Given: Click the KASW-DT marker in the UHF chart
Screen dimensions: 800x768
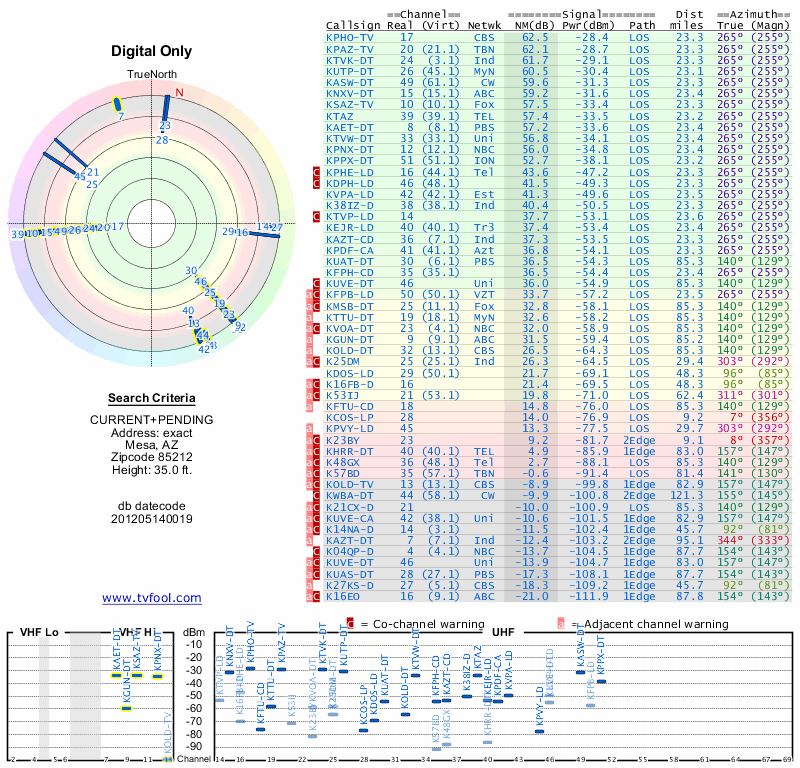Looking at the screenshot, I should pyautogui.click(x=581, y=672).
